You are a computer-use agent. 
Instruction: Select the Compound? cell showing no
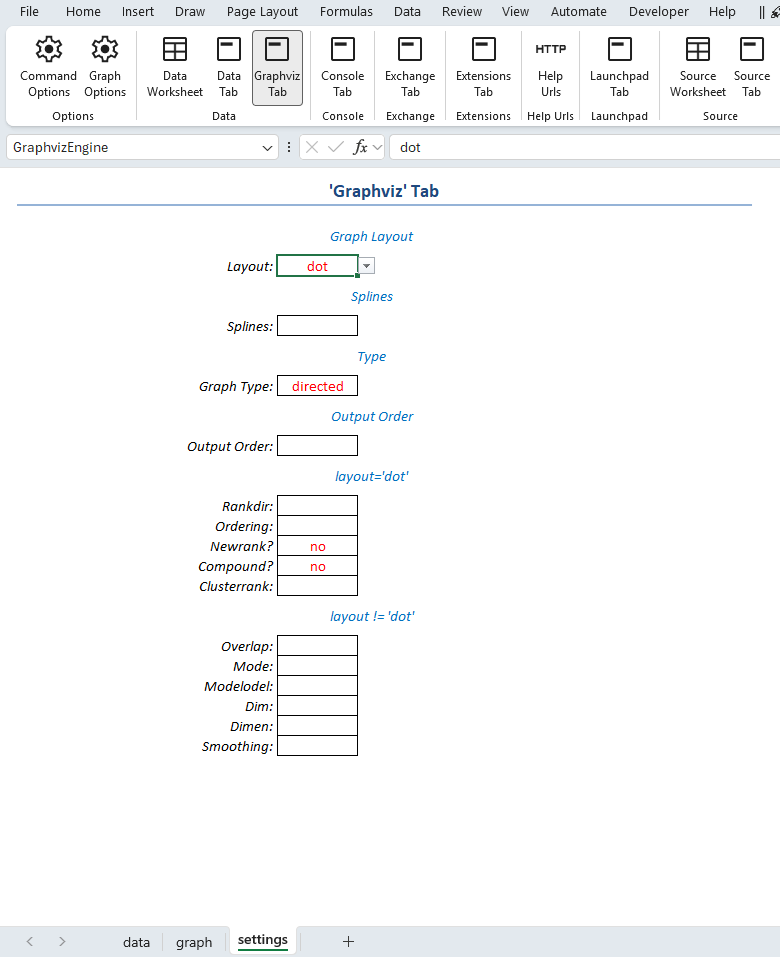(317, 566)
